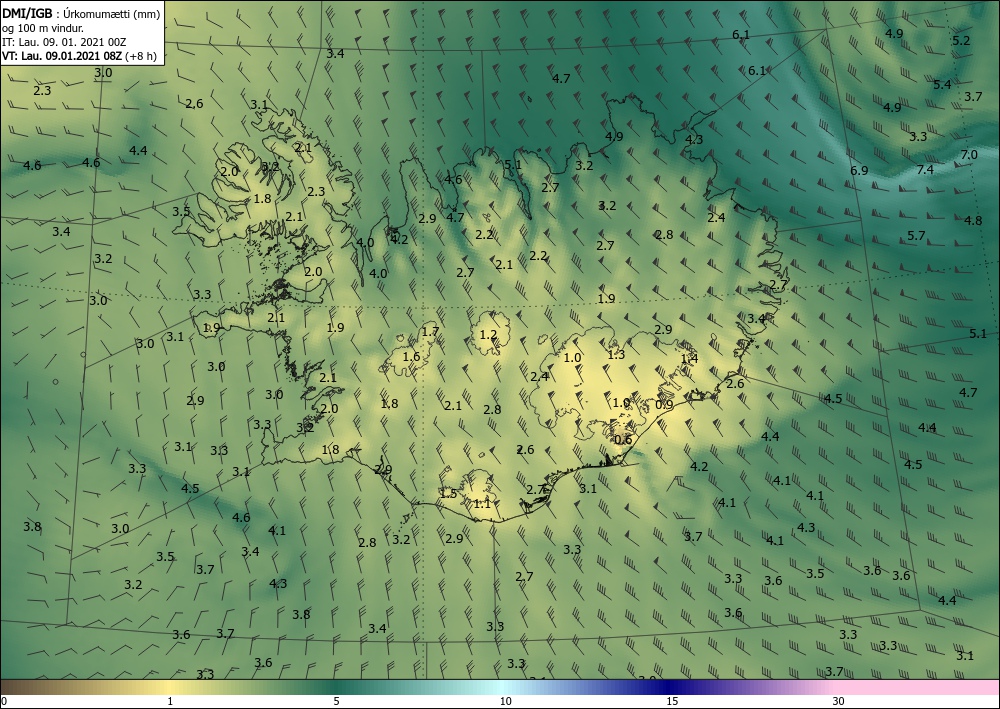The height and width of the screenshot is (709, 1000).
Task: Click the 1.1 value on the map
Action: [x=482, y=504]
